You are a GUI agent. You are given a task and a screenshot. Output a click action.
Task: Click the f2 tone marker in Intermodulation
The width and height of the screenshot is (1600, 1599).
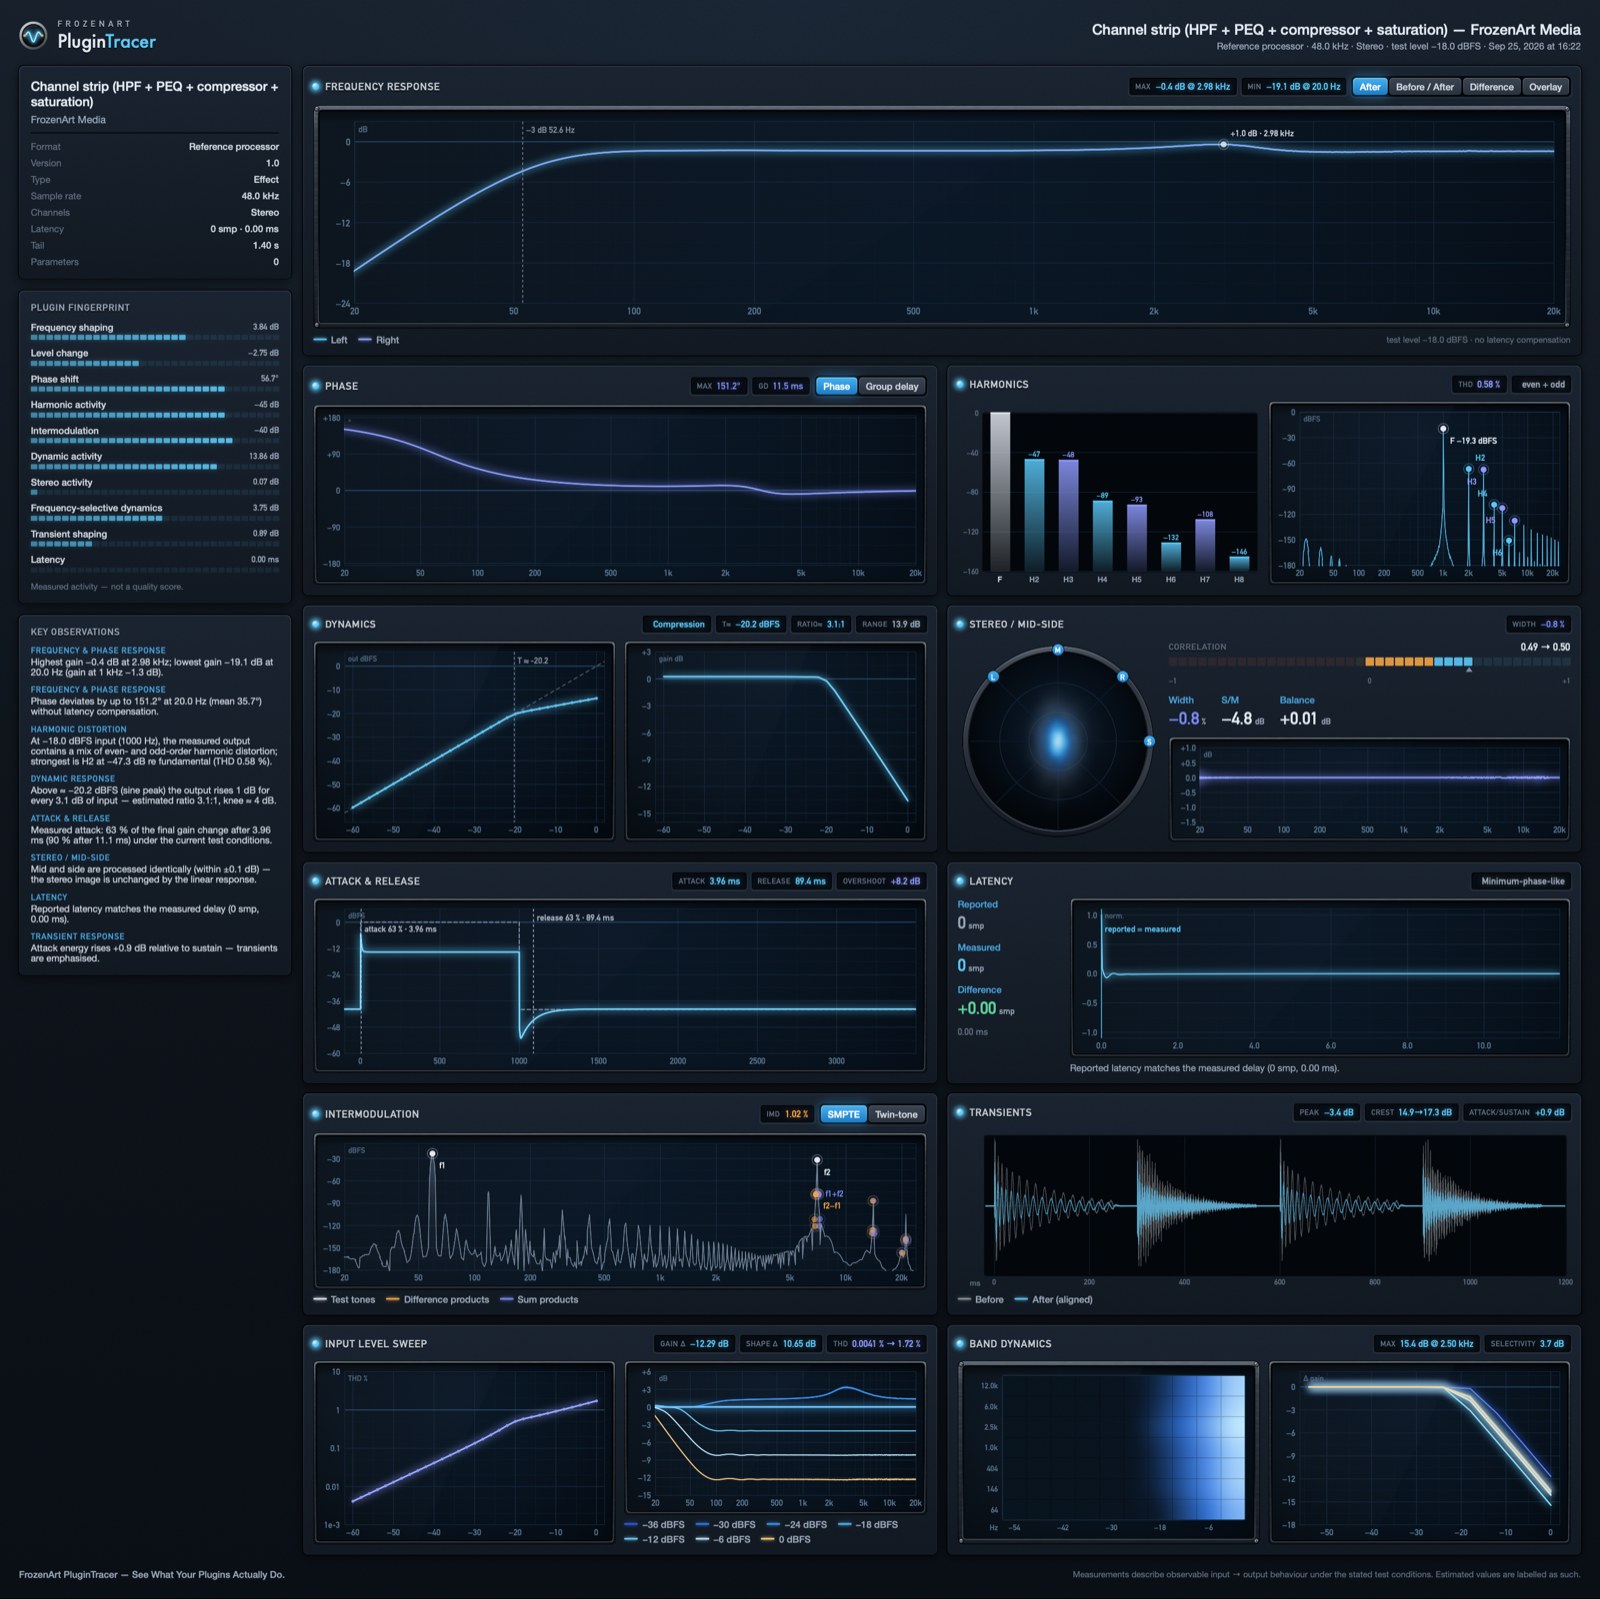817,1160
